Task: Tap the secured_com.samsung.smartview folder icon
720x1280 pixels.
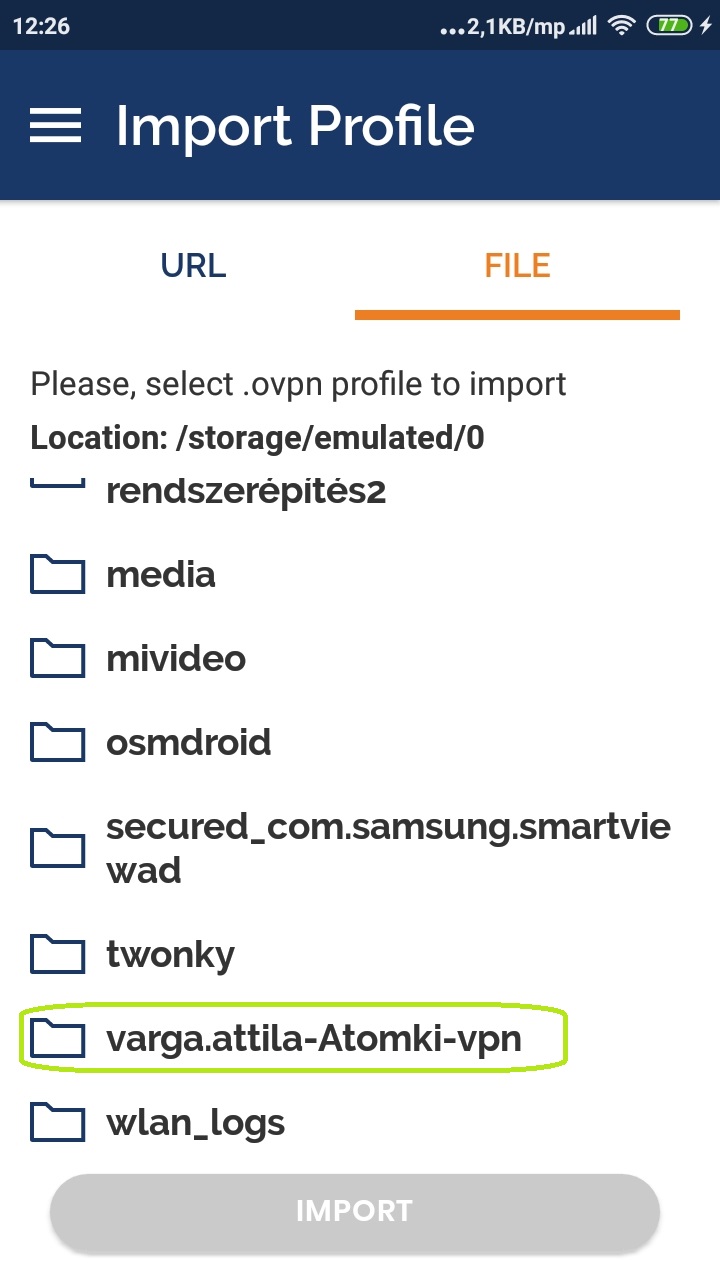Action: click(57, 849)
